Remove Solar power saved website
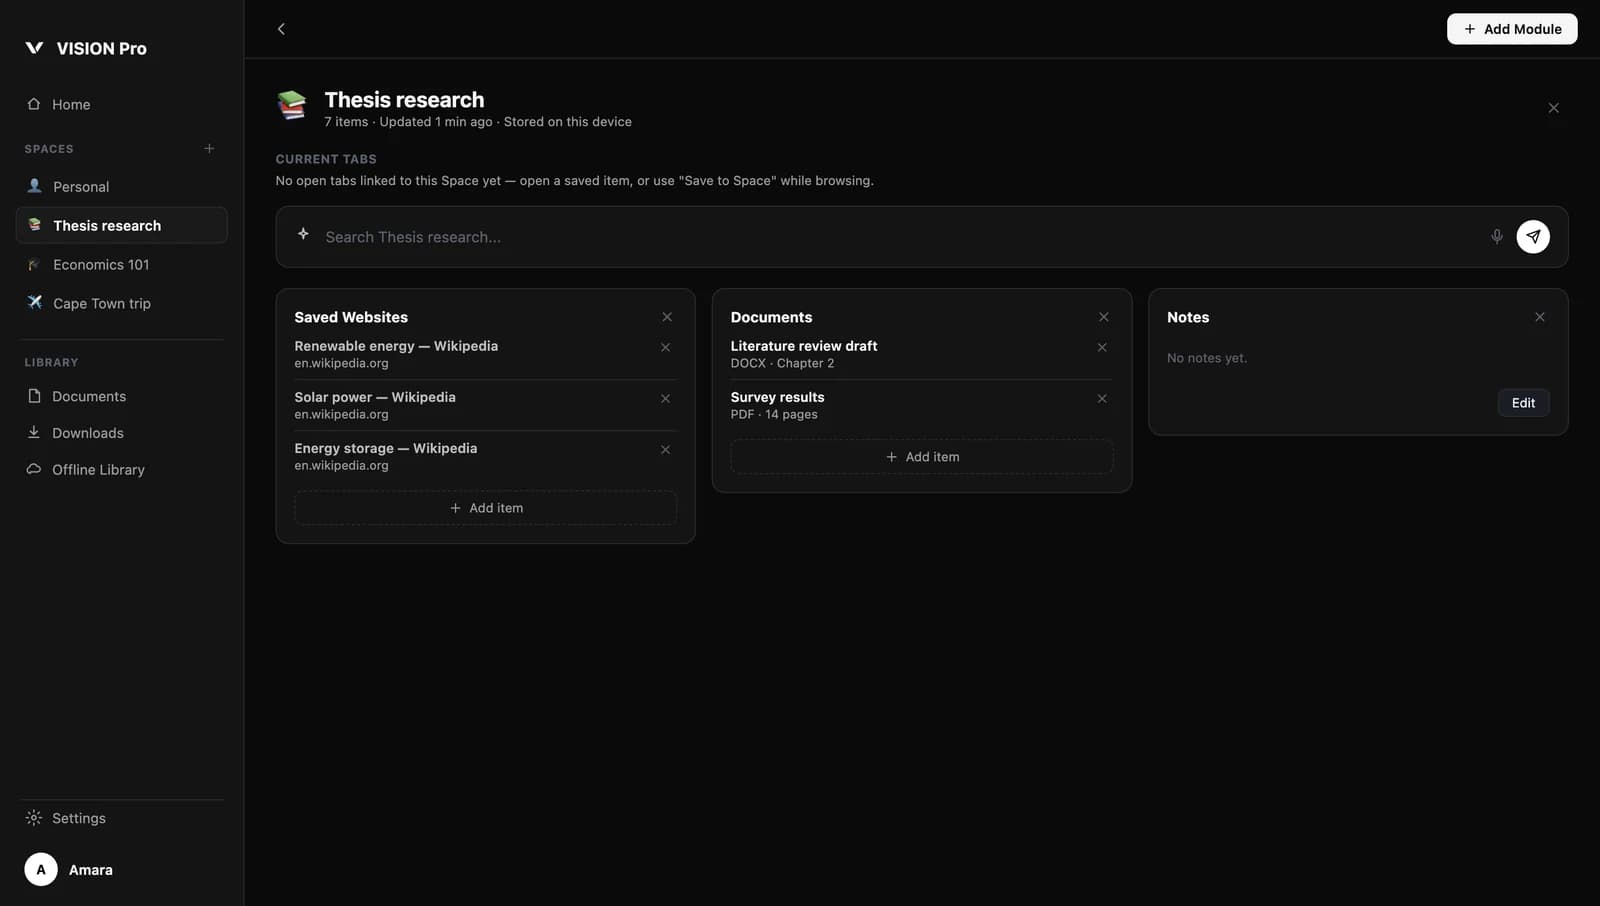Viewport: 1600px width, 906px height. click(x=665, y=399)
